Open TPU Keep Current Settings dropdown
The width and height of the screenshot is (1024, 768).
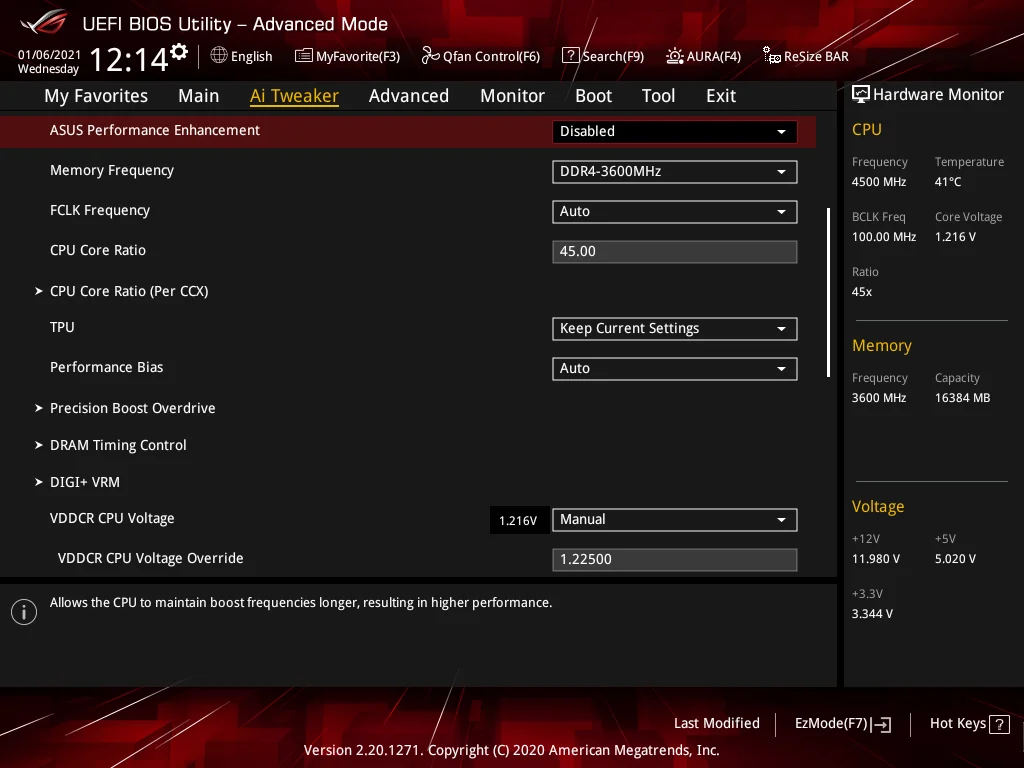pyautogui.click(x=675, y=328)
